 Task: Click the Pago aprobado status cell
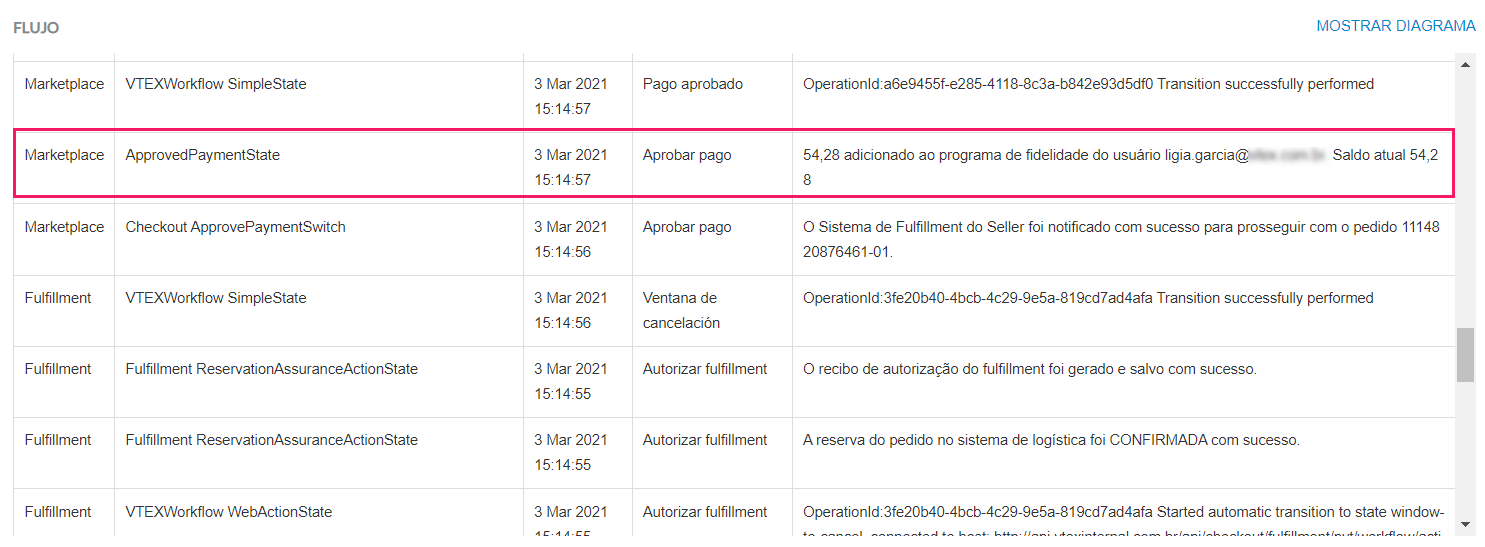point(711,97)
